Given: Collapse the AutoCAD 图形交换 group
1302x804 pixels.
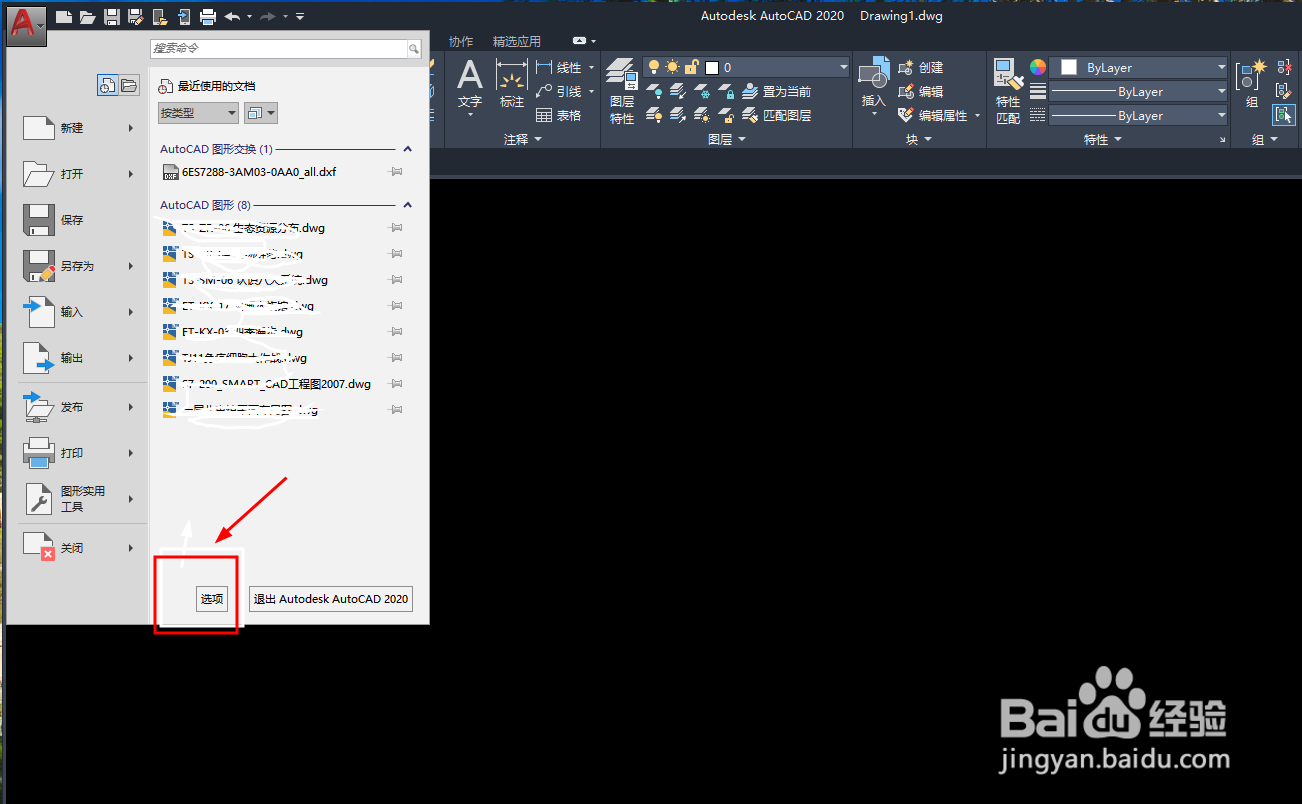Looking at the screenshot, I should (x=407, y=149).
